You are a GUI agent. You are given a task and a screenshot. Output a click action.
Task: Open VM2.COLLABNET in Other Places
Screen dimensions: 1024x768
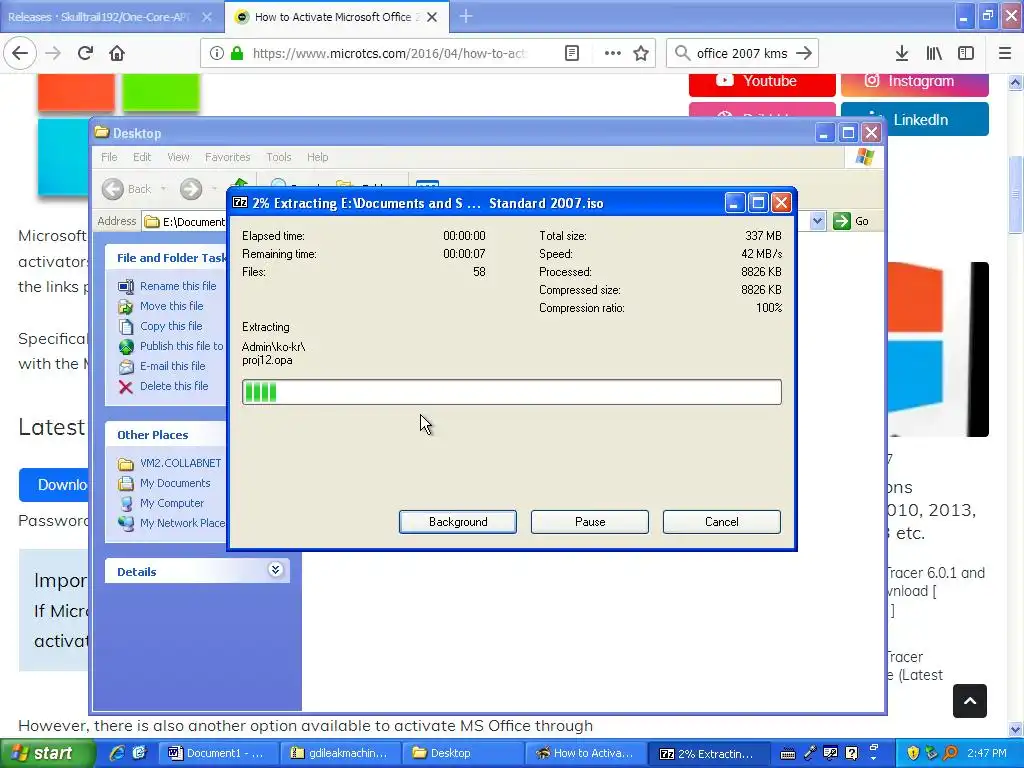[180, 463]
